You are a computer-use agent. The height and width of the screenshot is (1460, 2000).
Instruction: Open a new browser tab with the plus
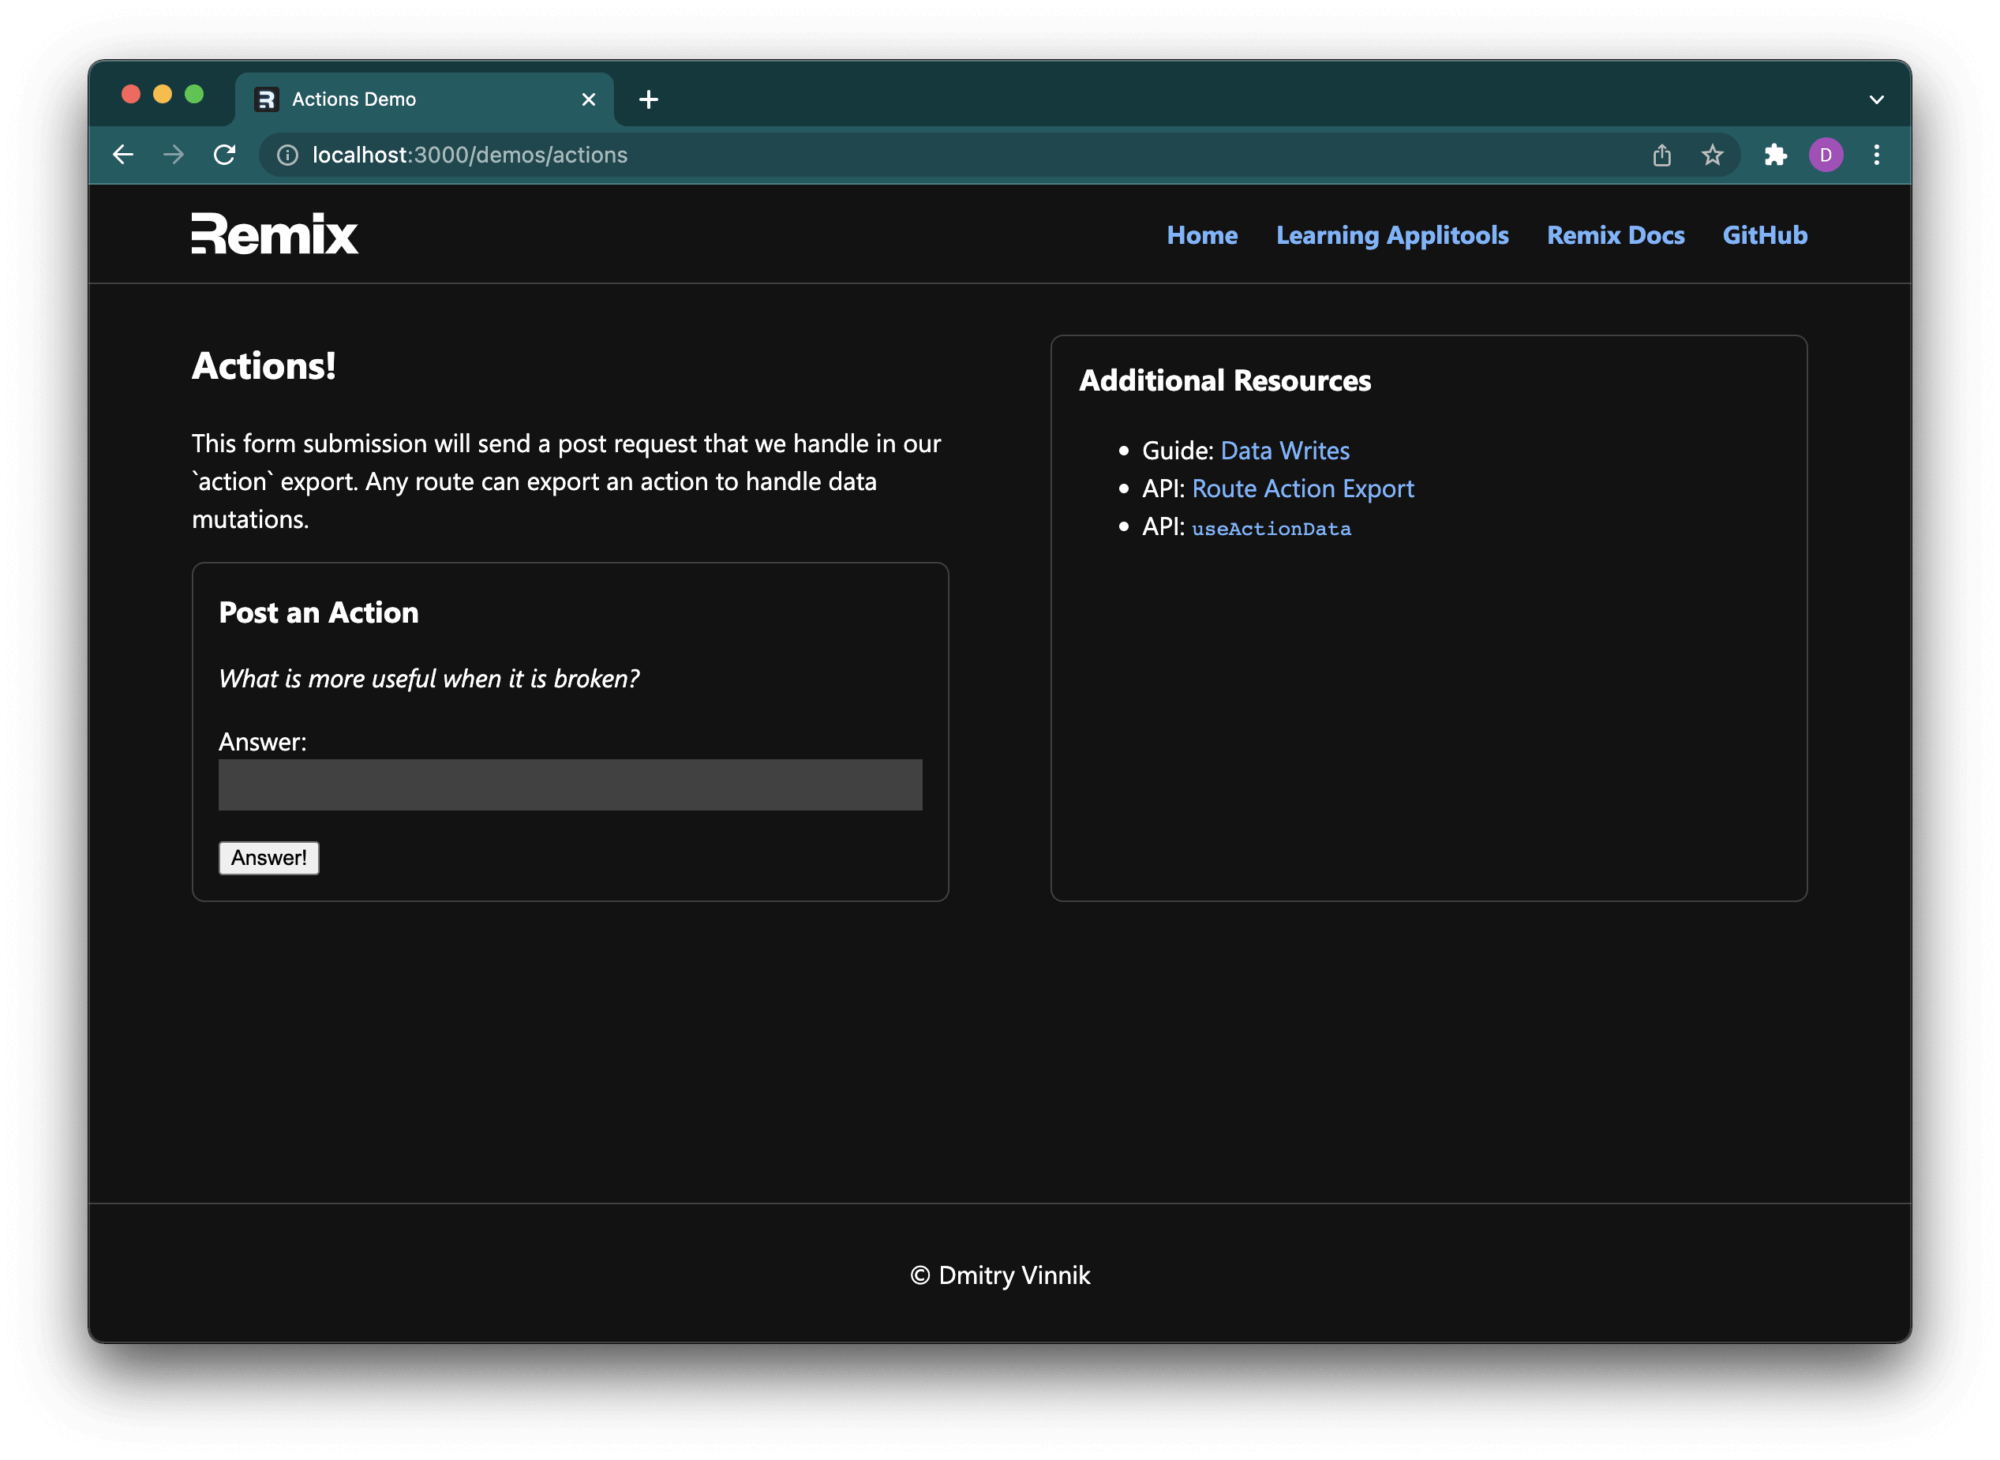[649, 99]
